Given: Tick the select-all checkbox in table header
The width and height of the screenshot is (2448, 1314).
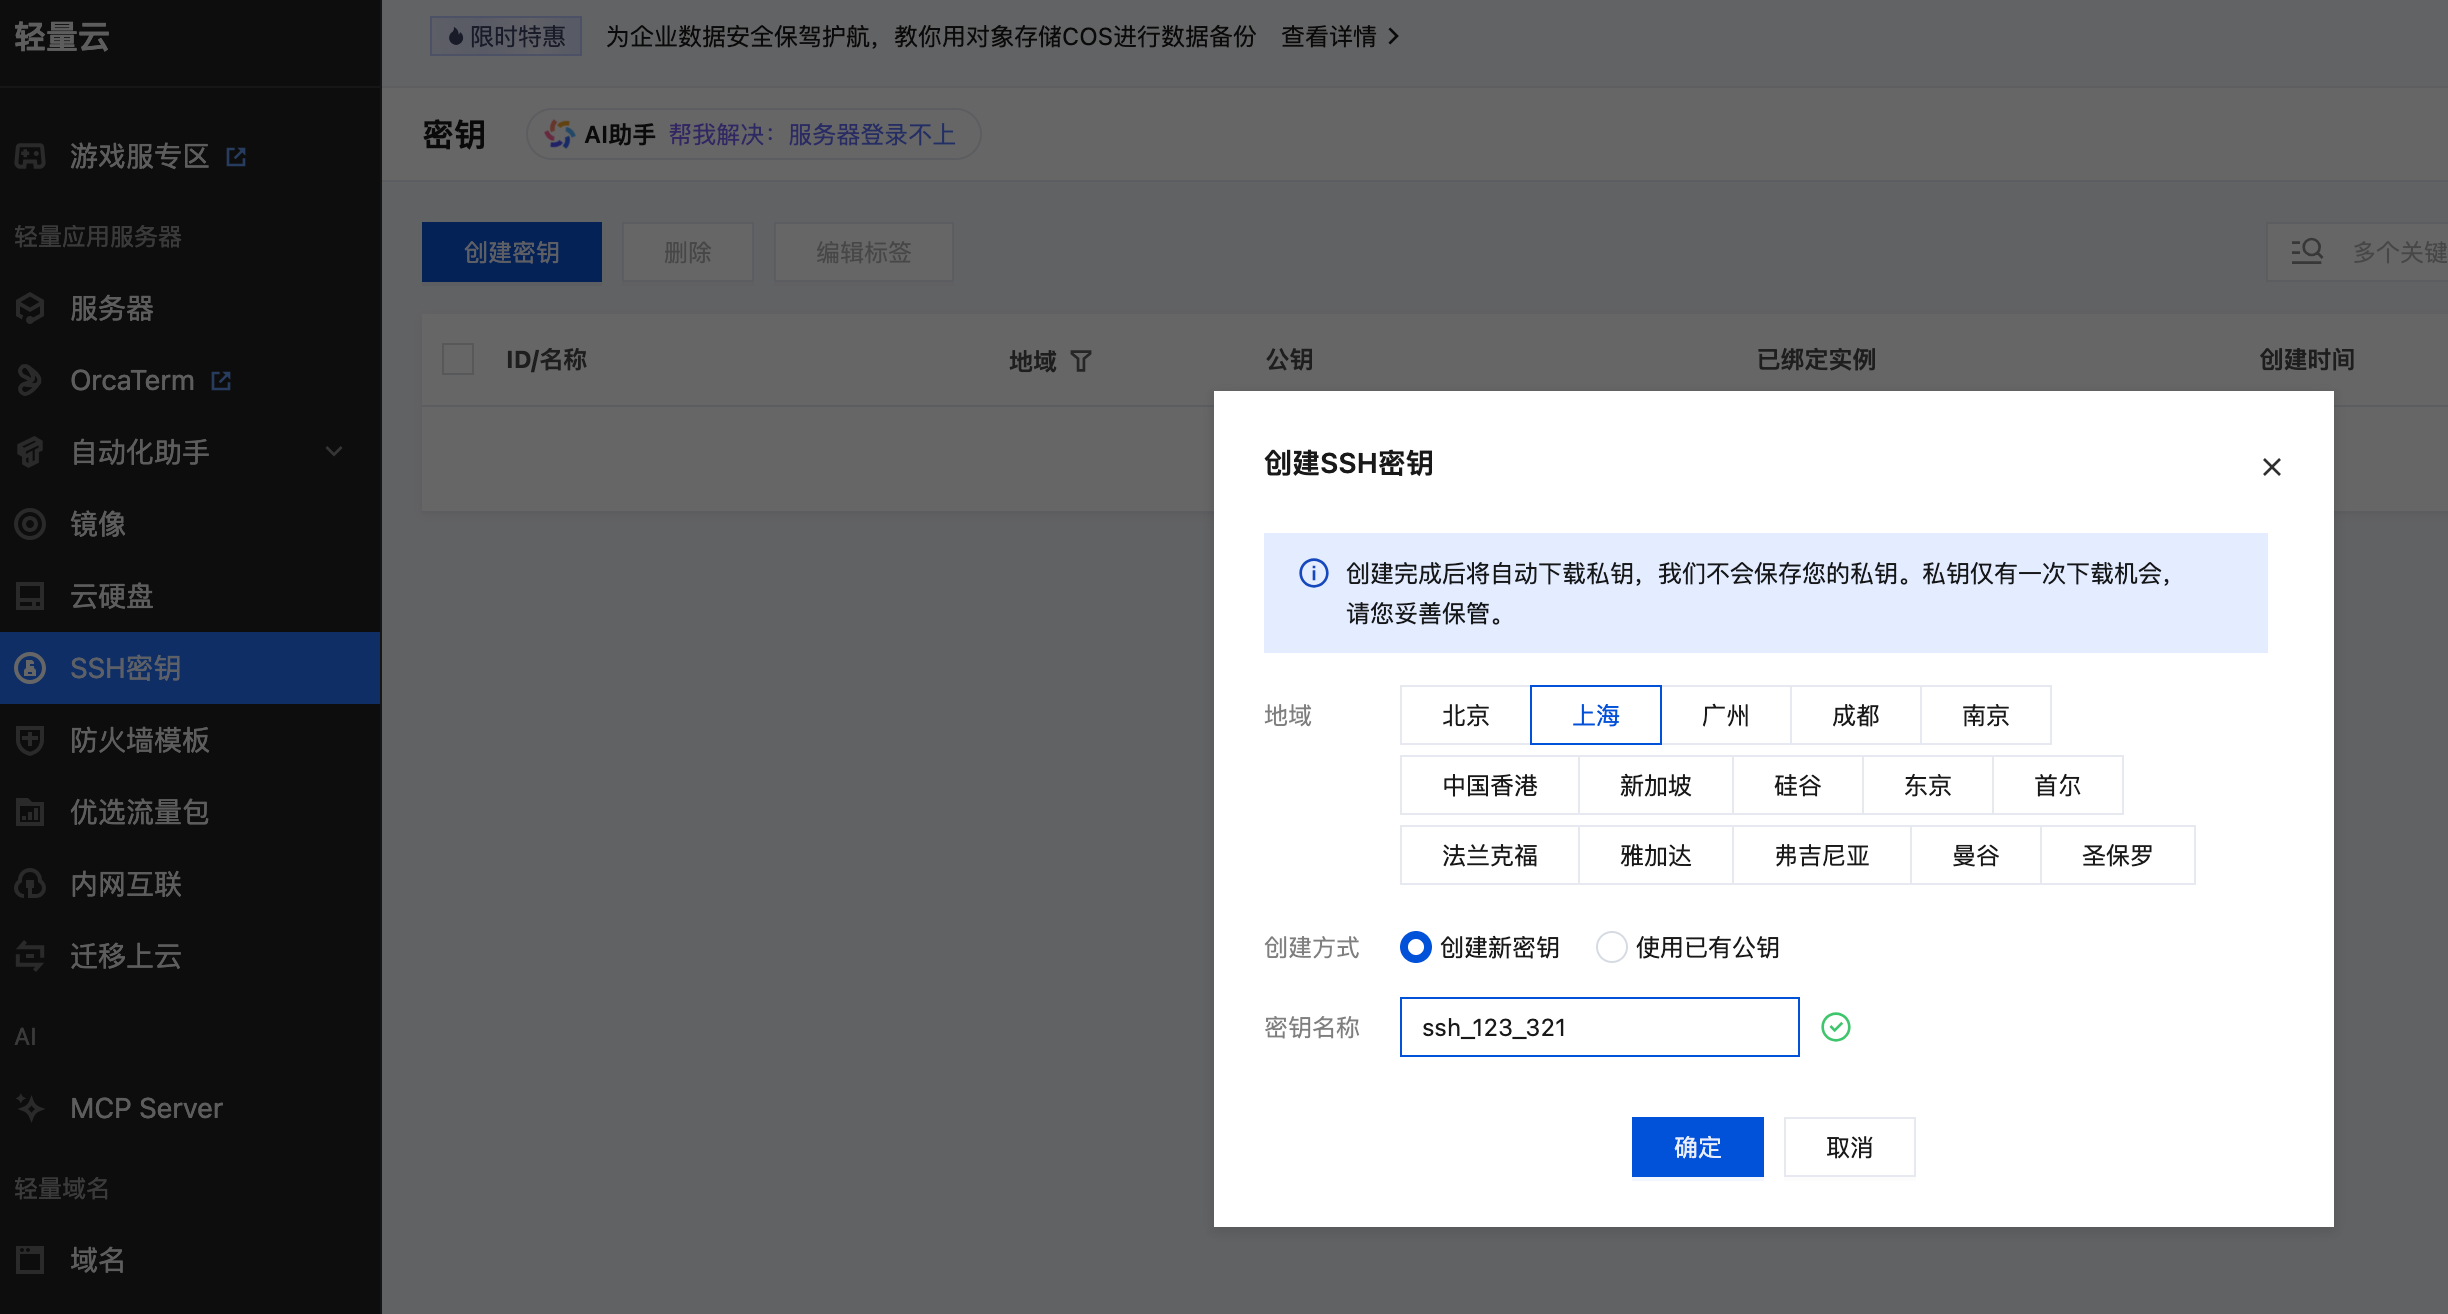Looking at the screenshot, I should tap(458, 359).
